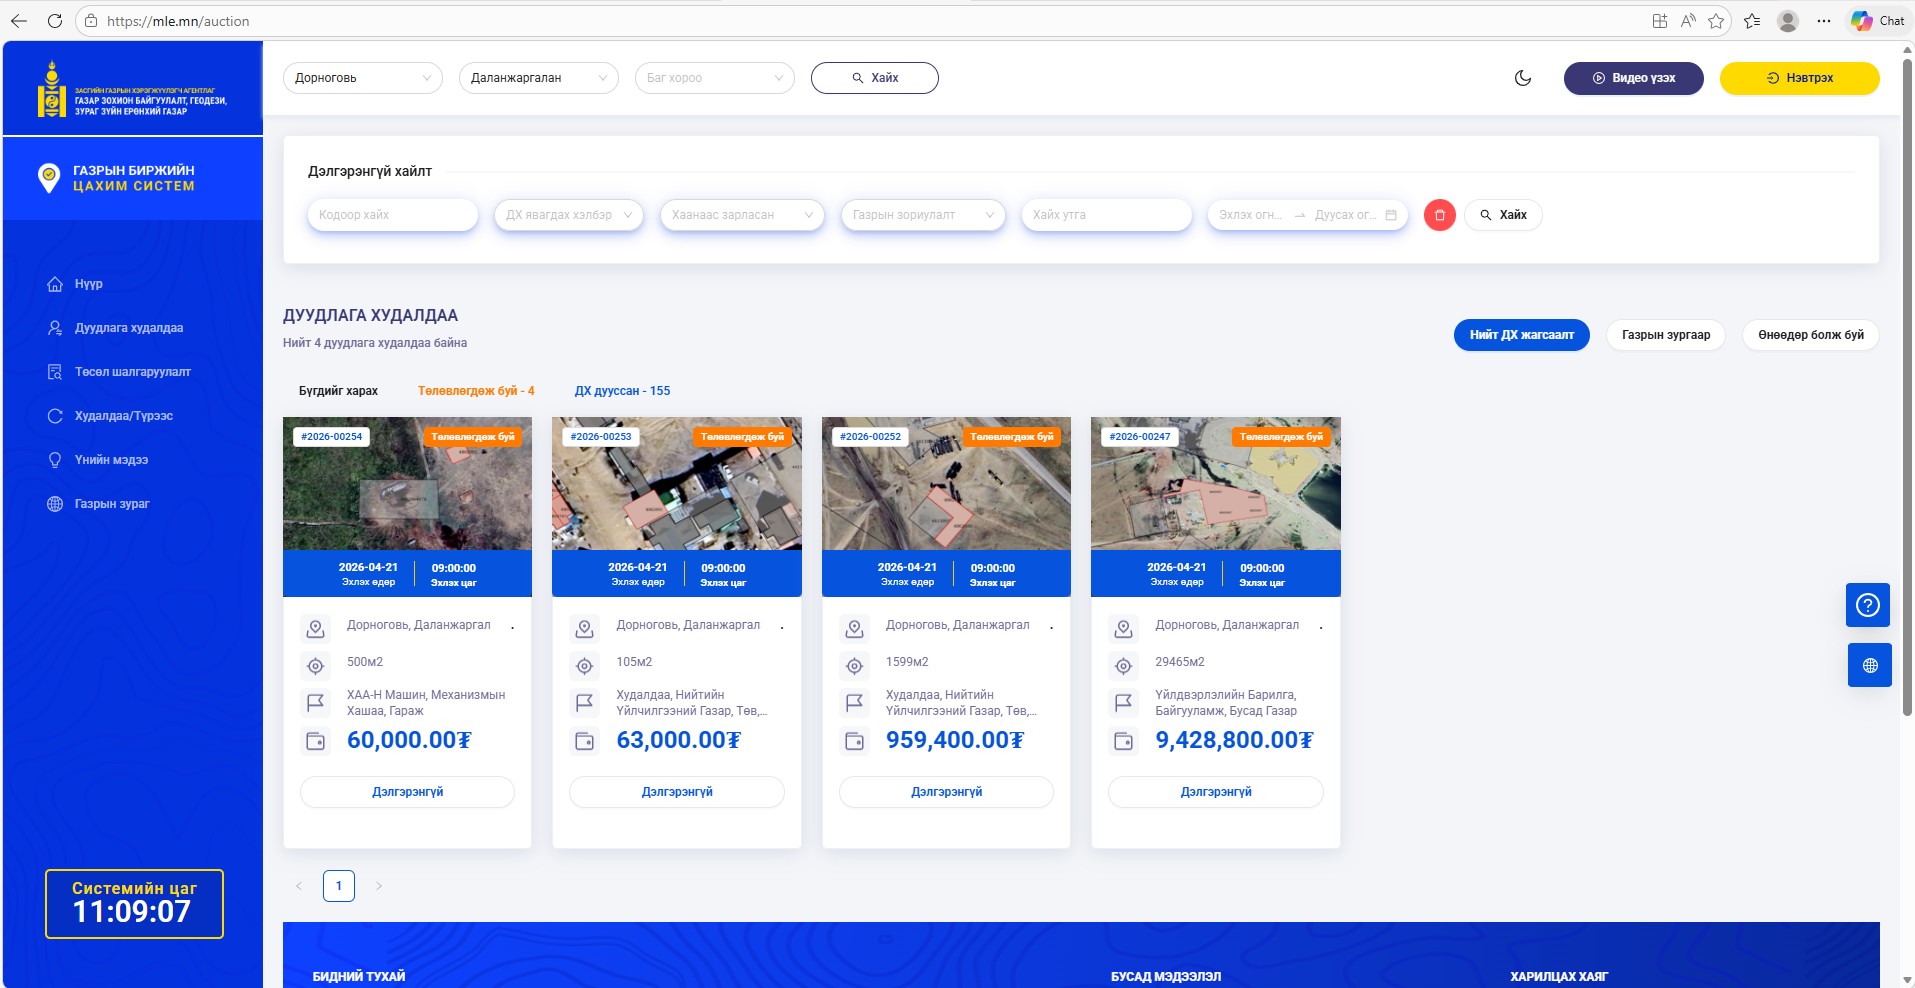Open the ДХ явагдах хэлбэр dropdown
Screen dimensions: 1915x988
(568, 215)
